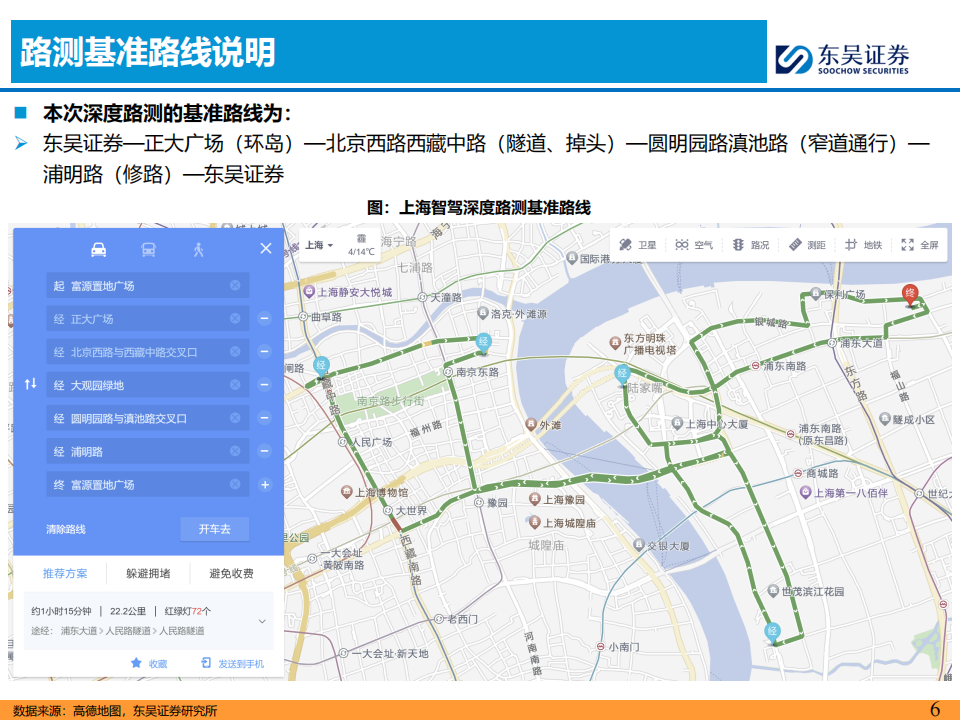Remove the 圆明园路与滇池路交叉口 waypoint
This screenshot has width=960, height=720.
point(264,418)
